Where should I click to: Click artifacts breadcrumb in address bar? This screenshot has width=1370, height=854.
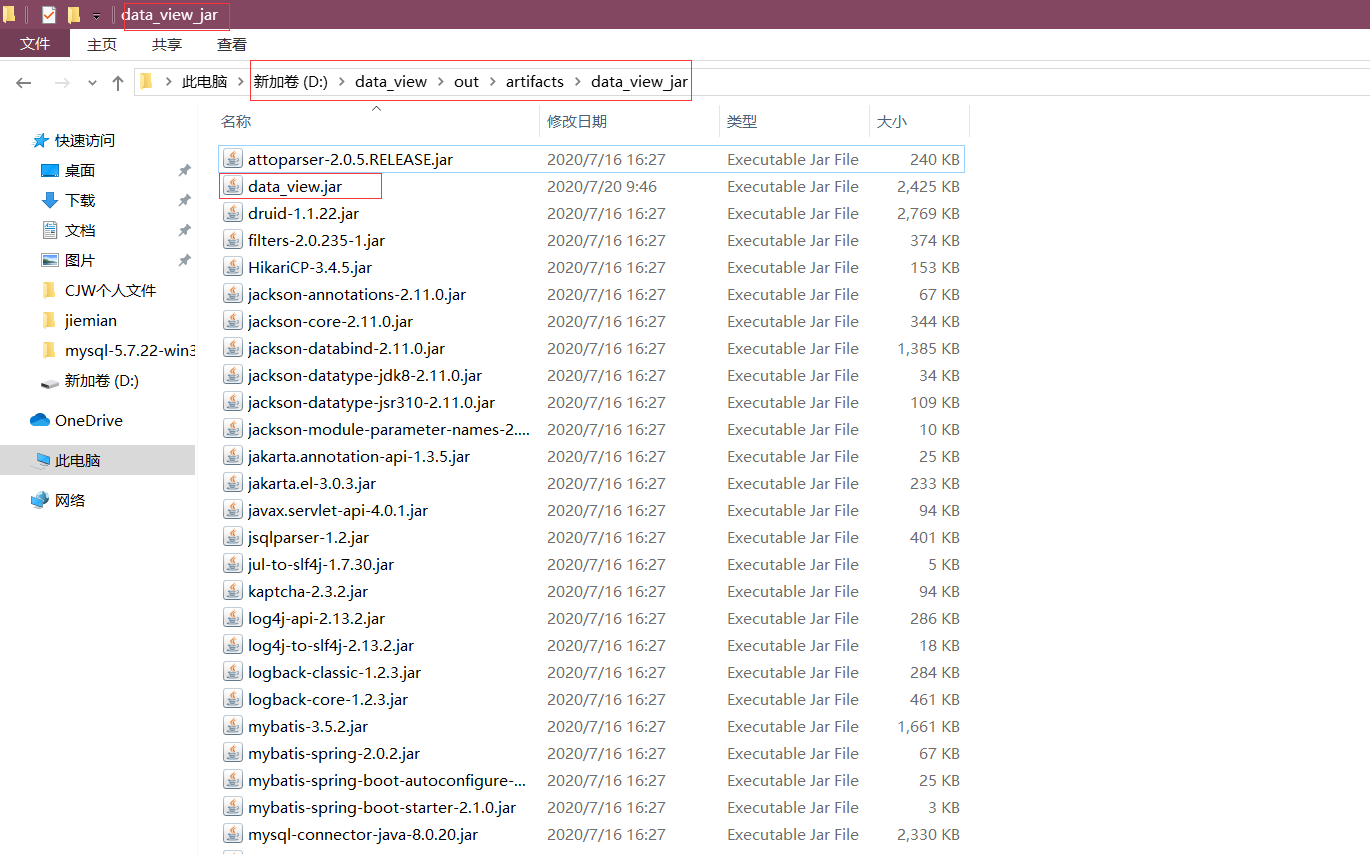(535, 82)
